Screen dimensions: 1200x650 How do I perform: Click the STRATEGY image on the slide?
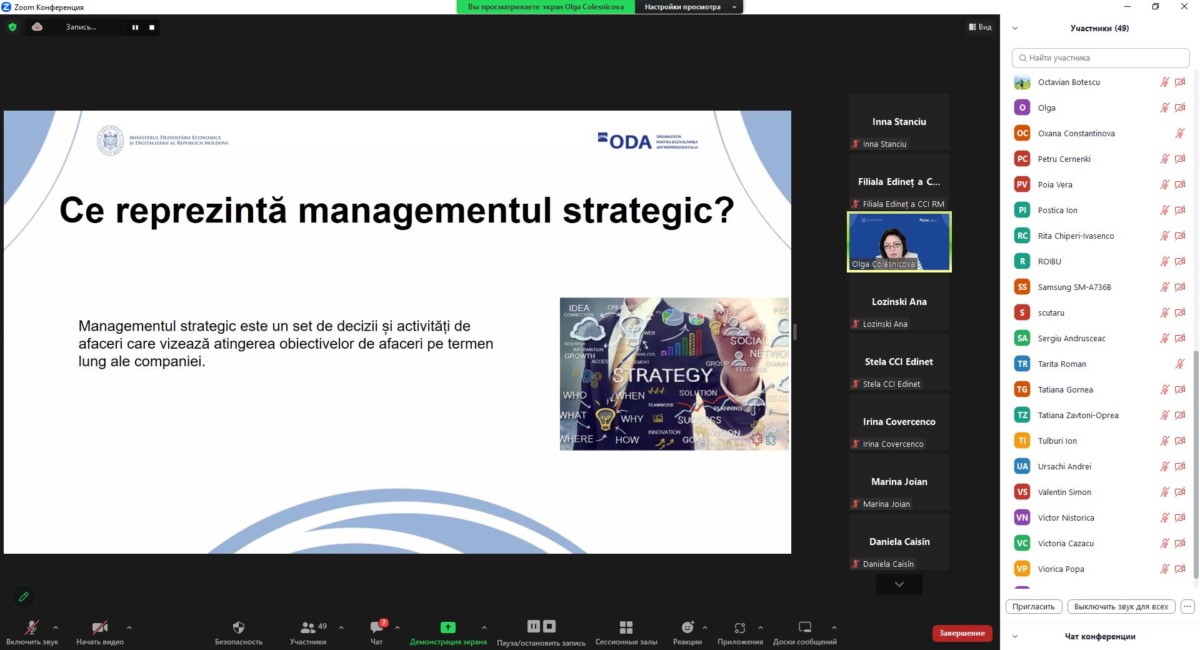674,374
